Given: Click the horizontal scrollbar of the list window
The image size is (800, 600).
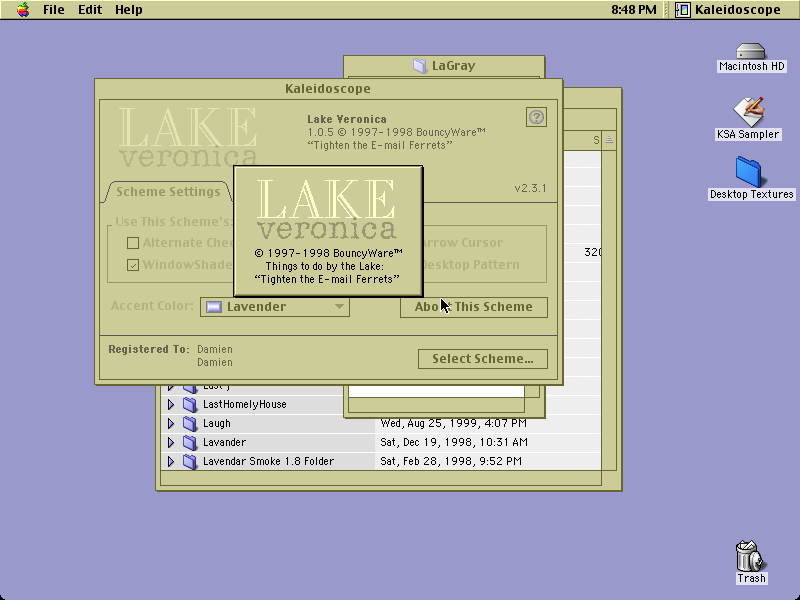Looking at the screenshot, I should (381, 479).
